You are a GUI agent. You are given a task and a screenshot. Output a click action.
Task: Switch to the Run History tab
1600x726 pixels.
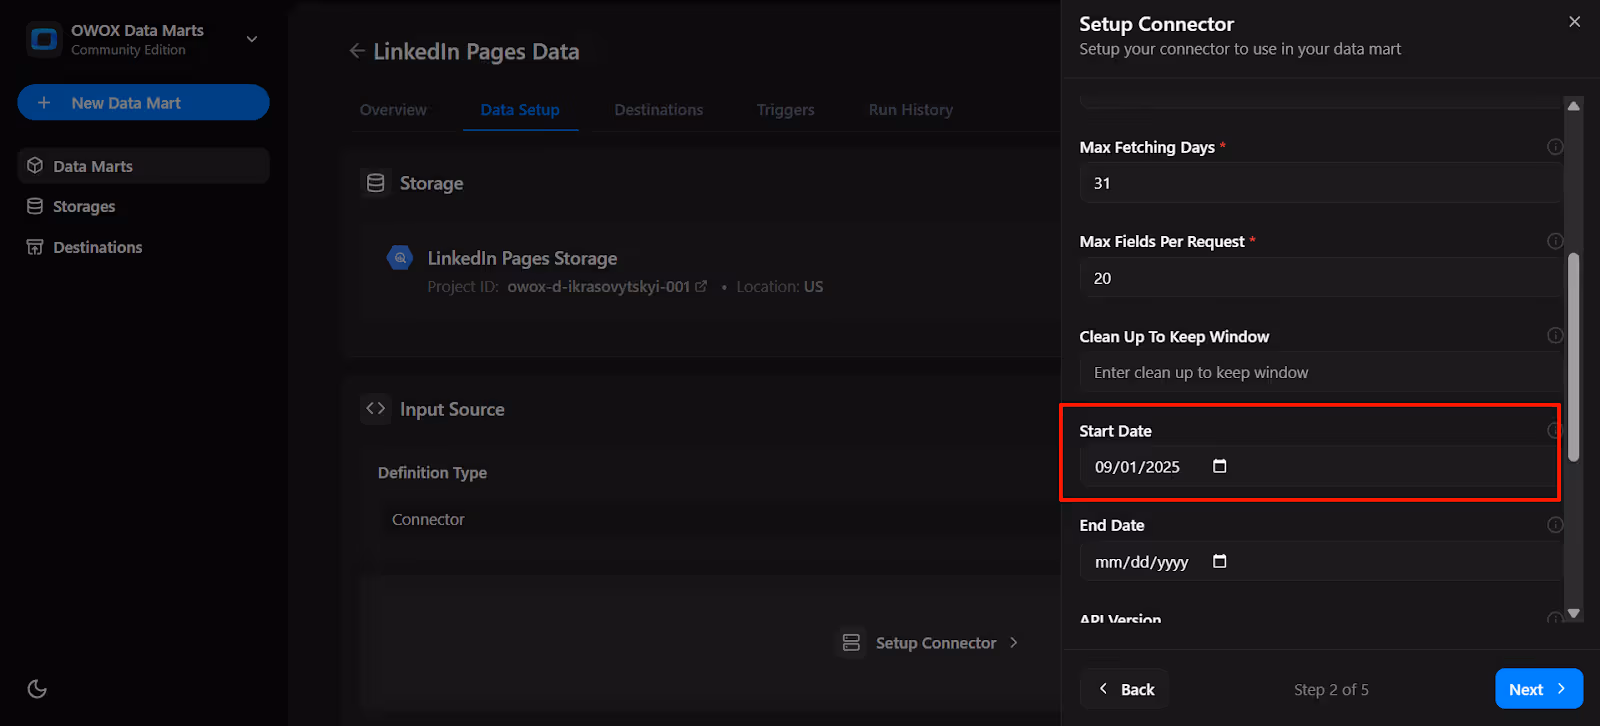point(911,110)
